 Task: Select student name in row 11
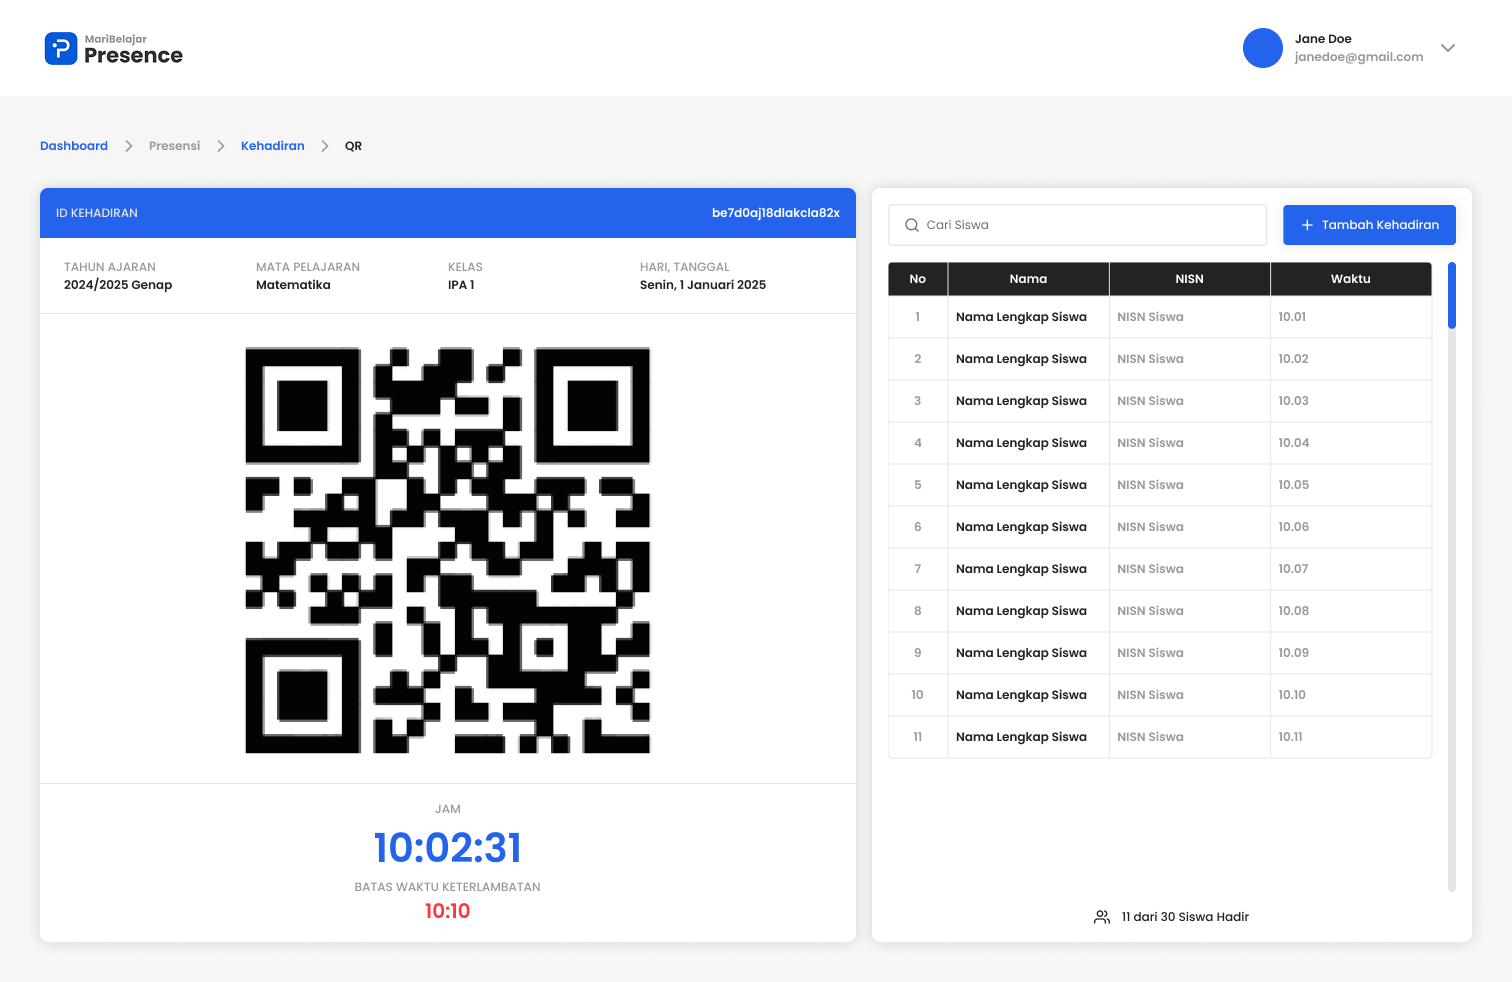(x=1021, y=737)
